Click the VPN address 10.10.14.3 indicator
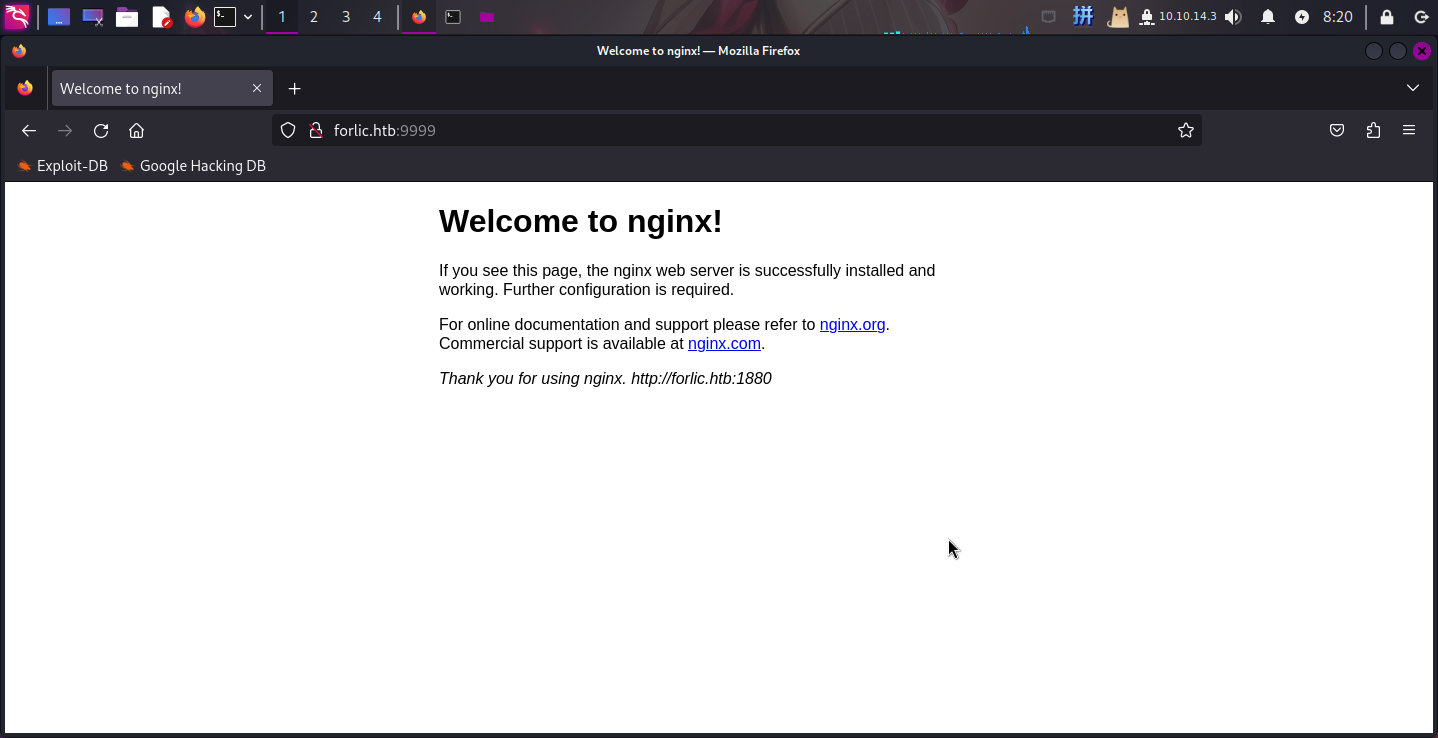 [x=1178, y=17]
